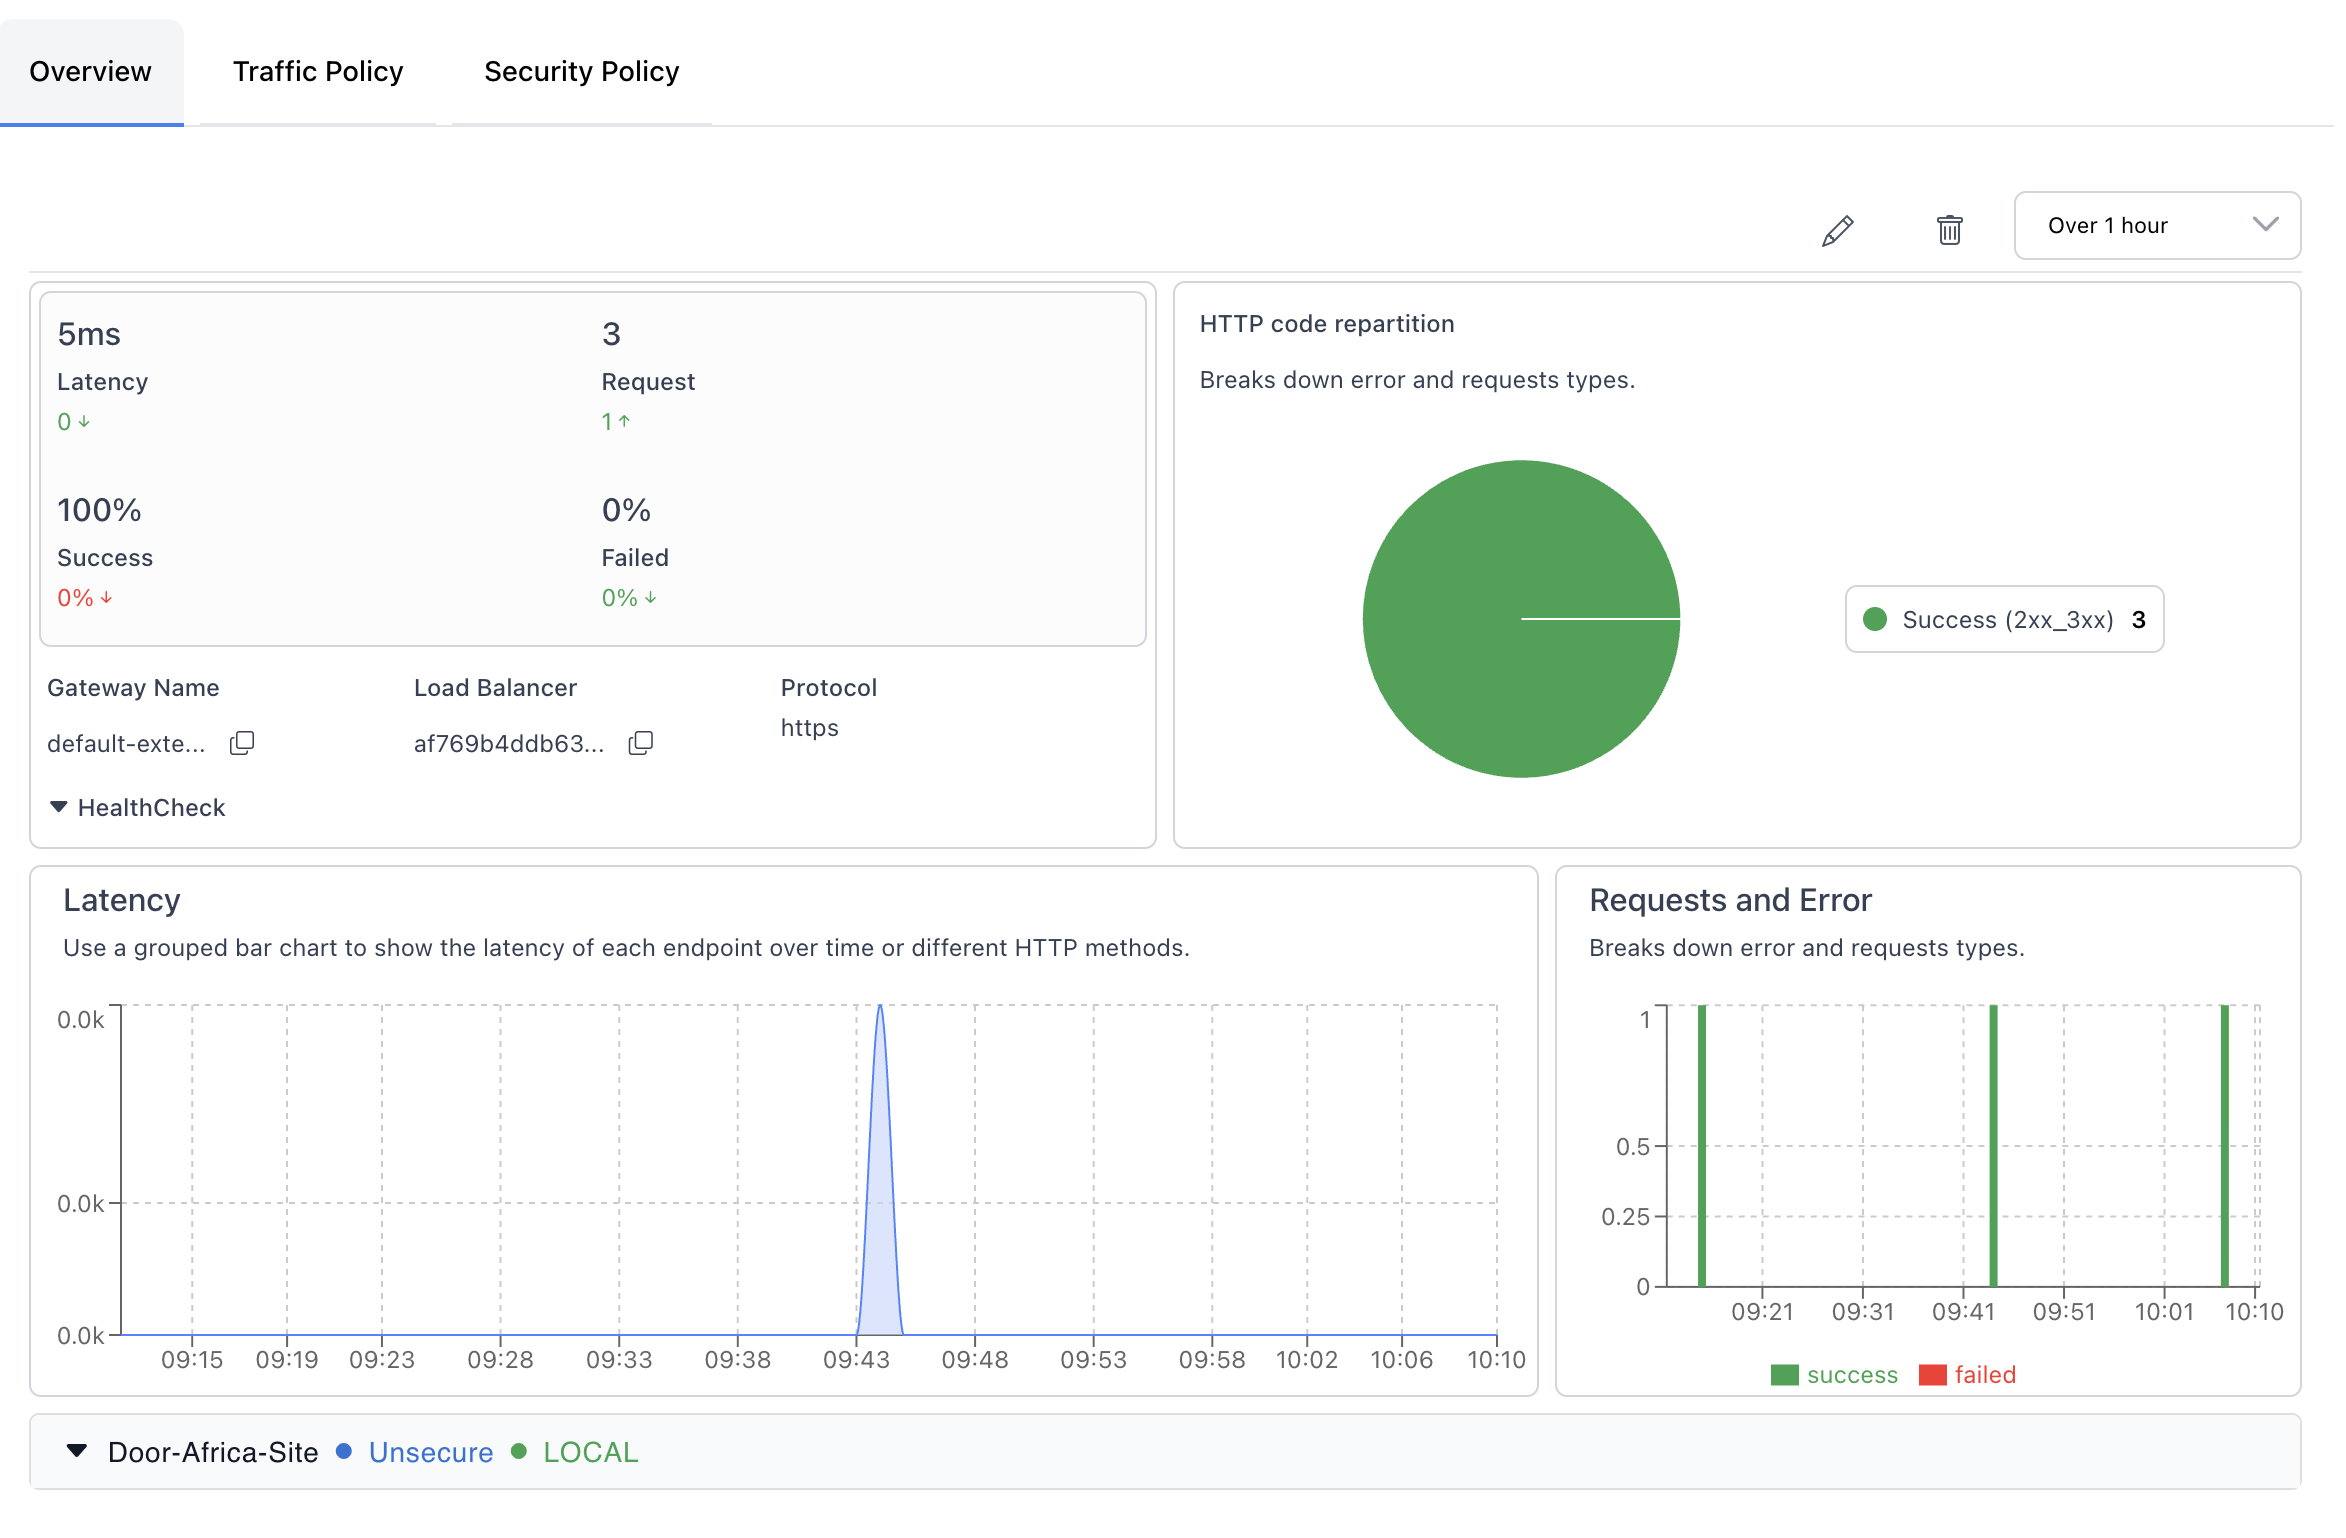
Task: Click the blue Unsecure status dot
Action: 344,1451
